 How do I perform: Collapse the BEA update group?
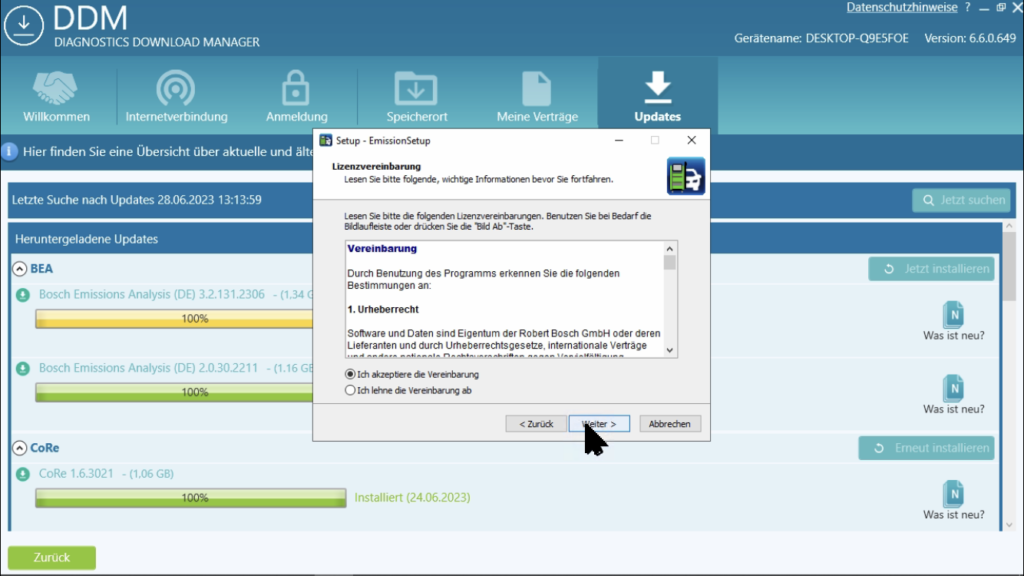pyautogui.click(x=20, y=268)
